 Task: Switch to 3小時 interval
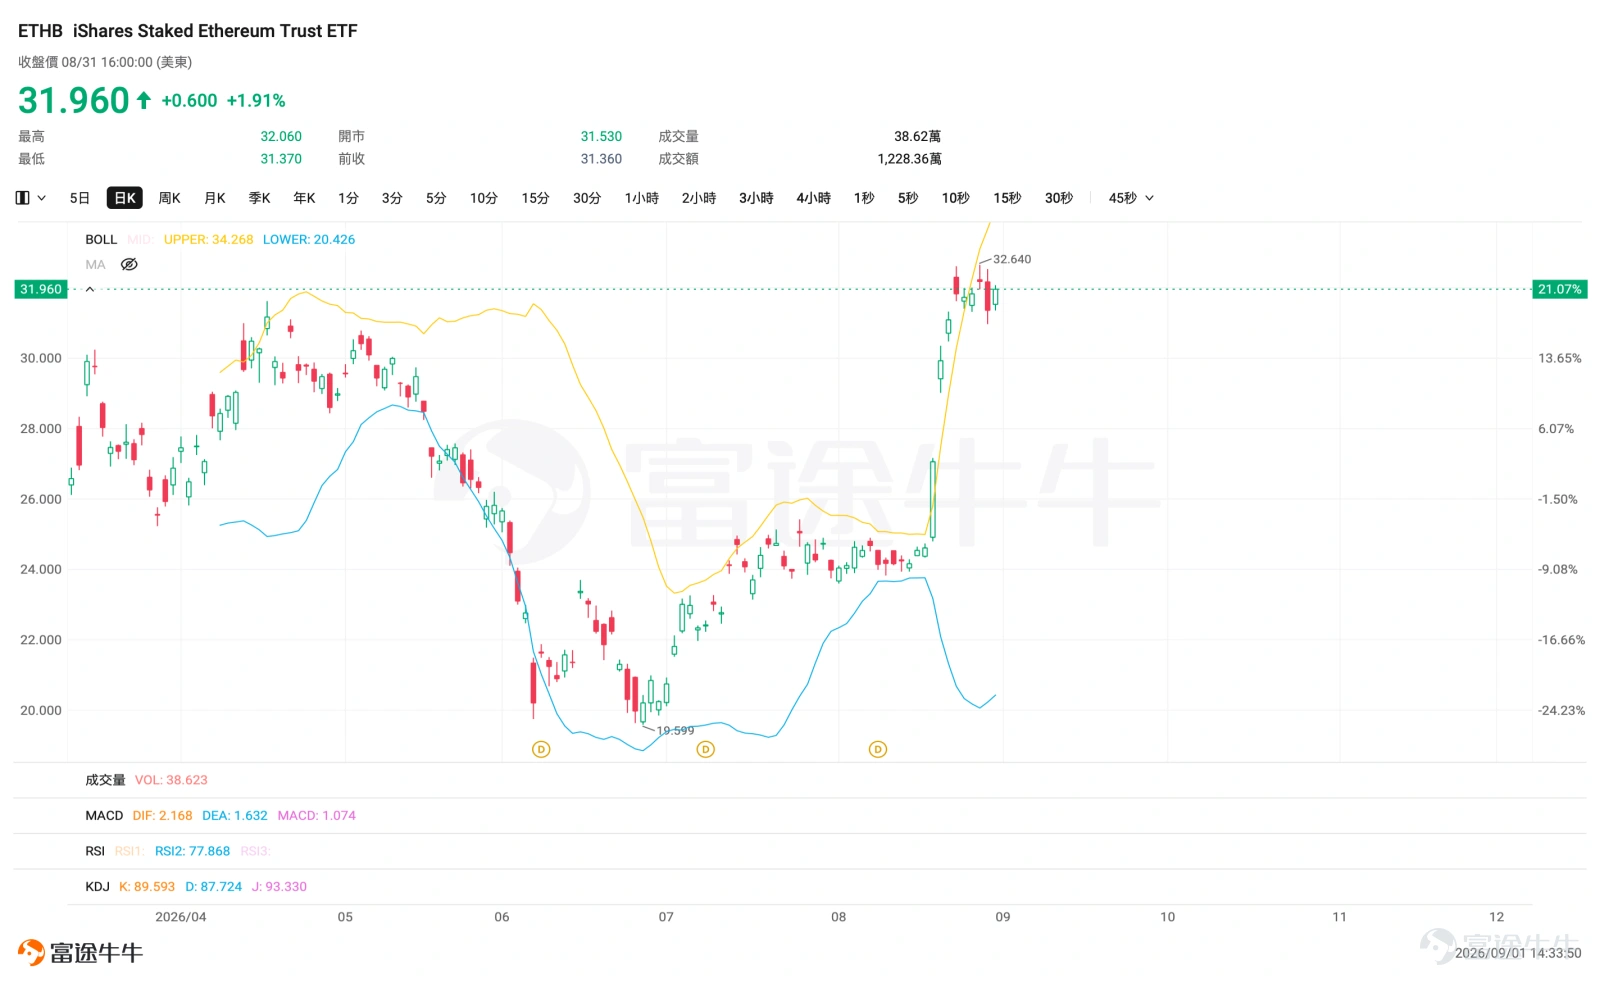pos(756,198)
